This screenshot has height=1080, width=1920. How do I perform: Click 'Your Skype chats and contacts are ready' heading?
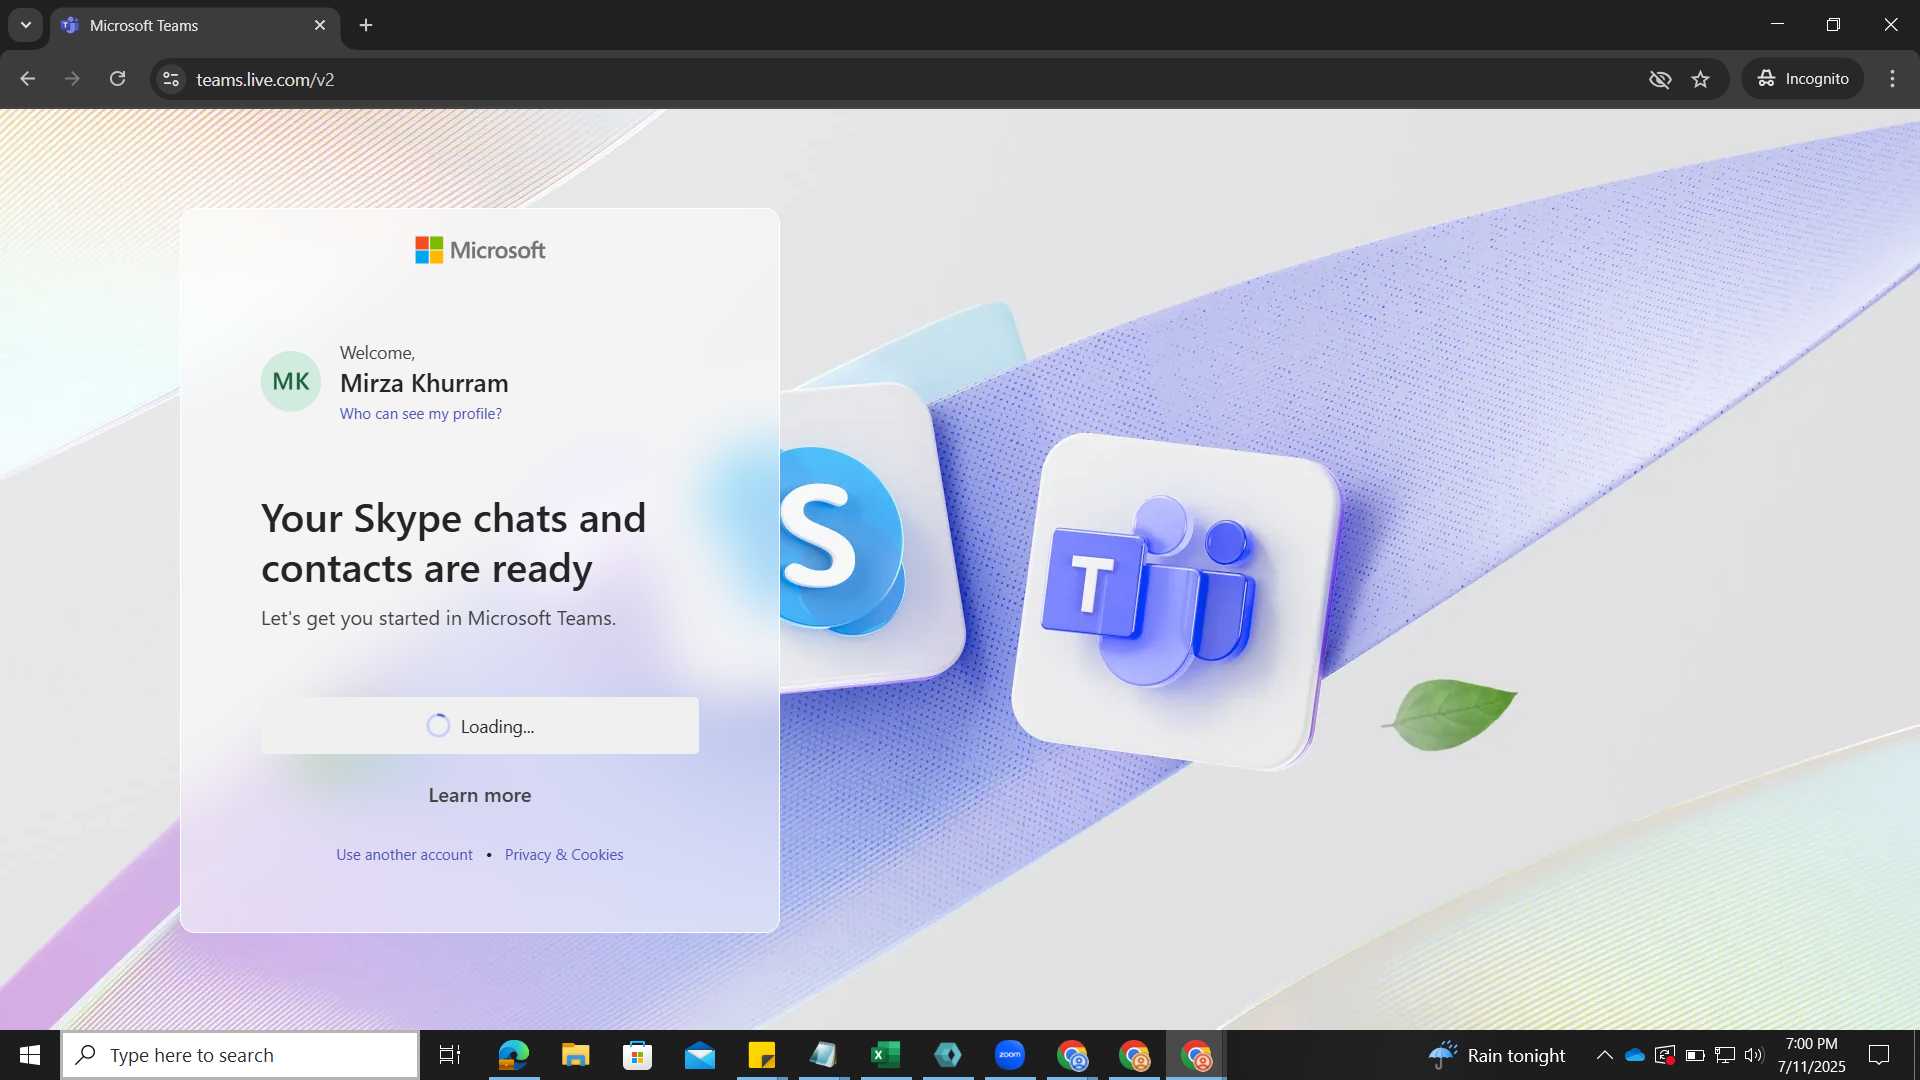point(453,543)
